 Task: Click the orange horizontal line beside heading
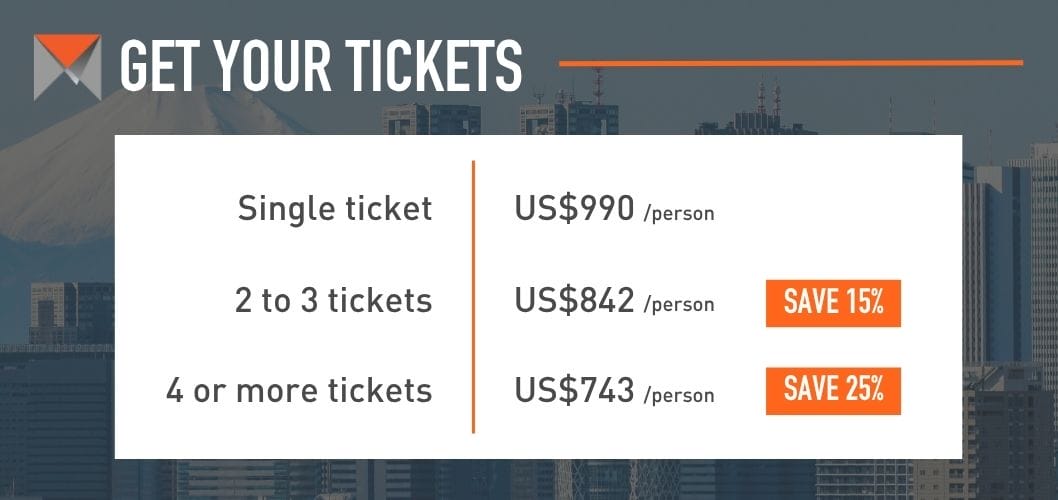pyautogui.click(x=790, y=63)
